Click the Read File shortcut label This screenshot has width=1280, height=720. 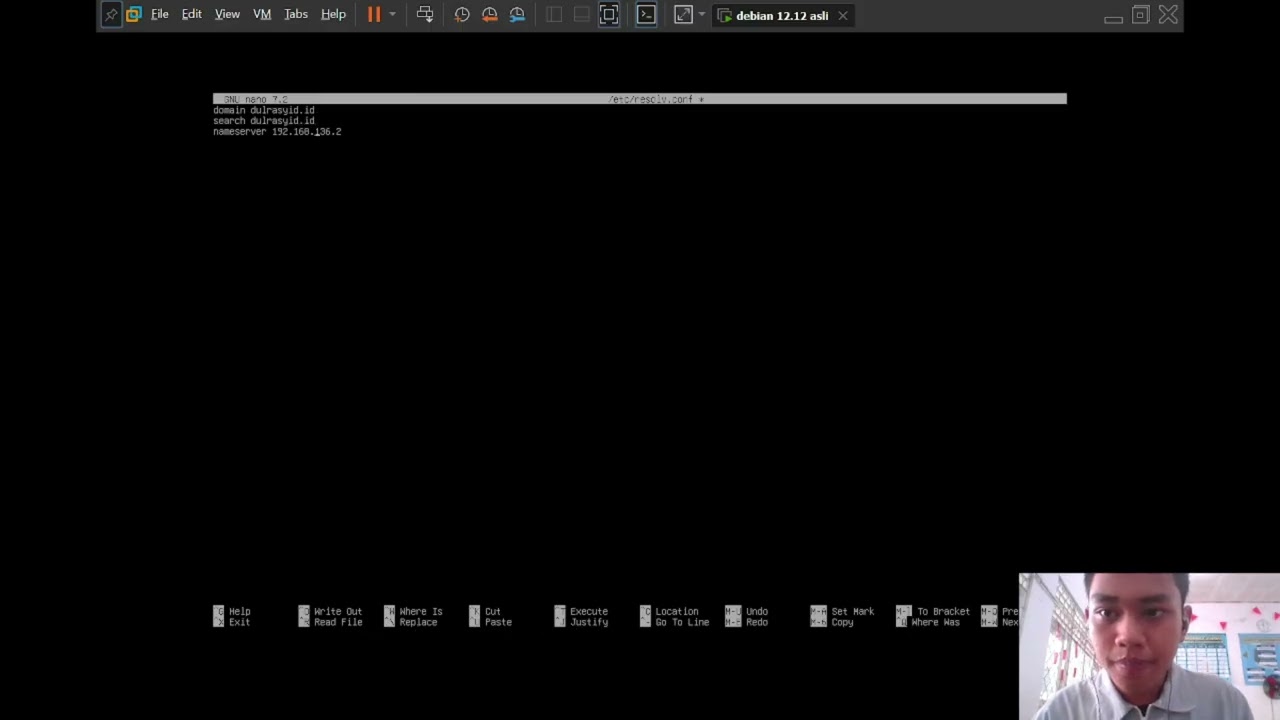click(338, 622)
